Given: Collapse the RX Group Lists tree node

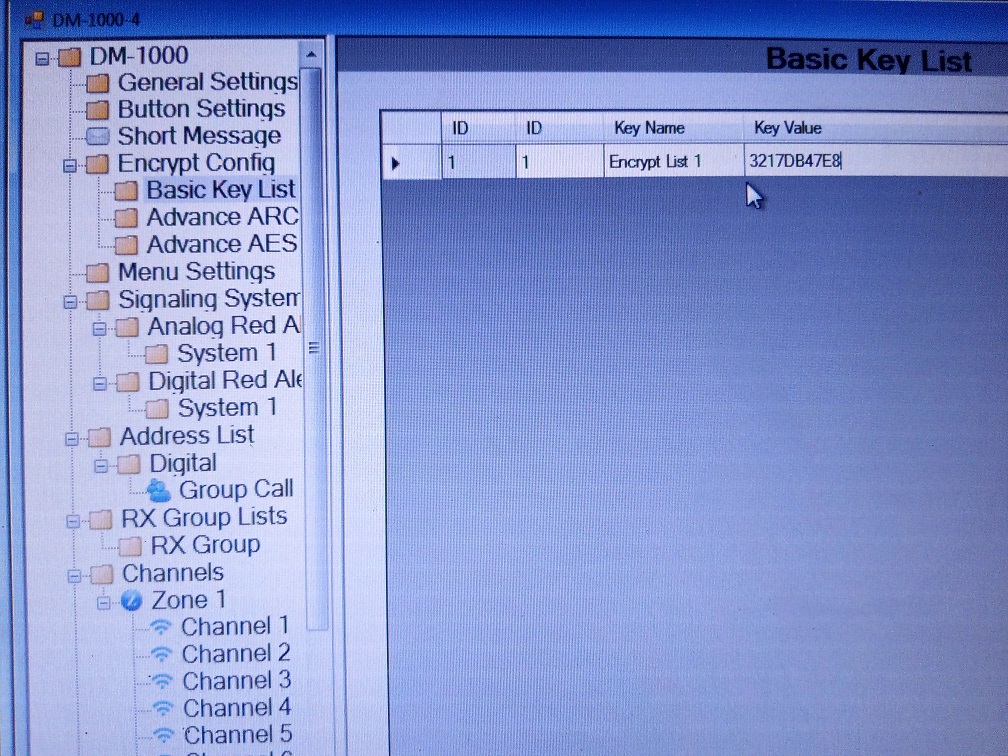Looking at the screenshot, I should [73, 521].
